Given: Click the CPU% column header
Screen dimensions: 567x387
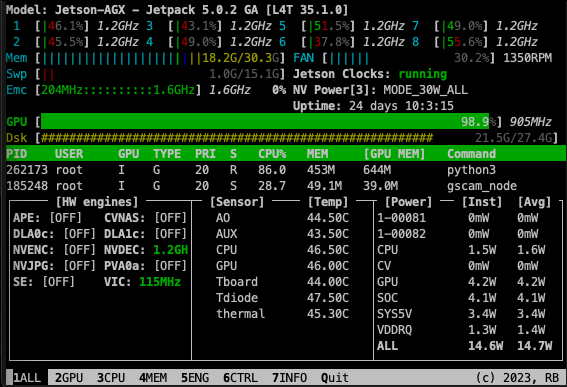Looking at the screenshot, I should pos(272,154).
